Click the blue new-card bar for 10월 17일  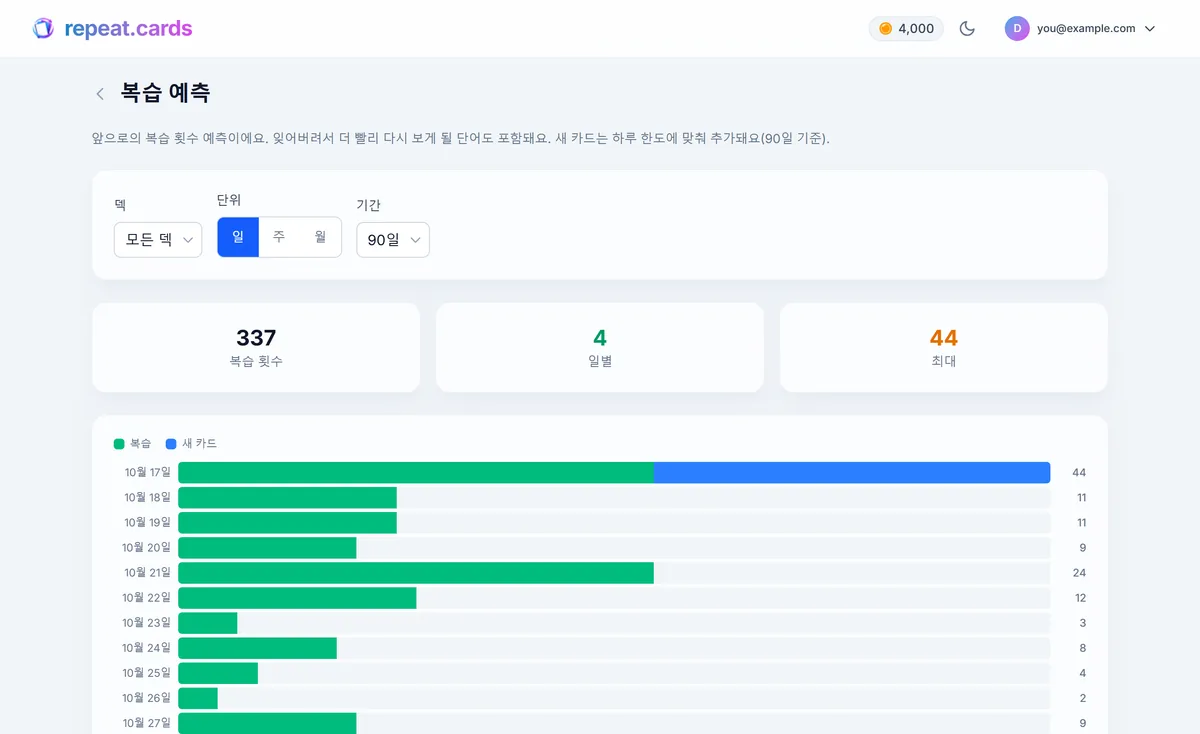(x=852, y=472)
